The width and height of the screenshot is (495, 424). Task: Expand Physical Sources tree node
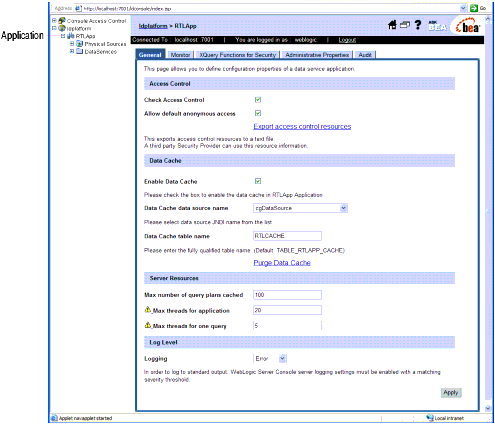click(x=72, y=44)
